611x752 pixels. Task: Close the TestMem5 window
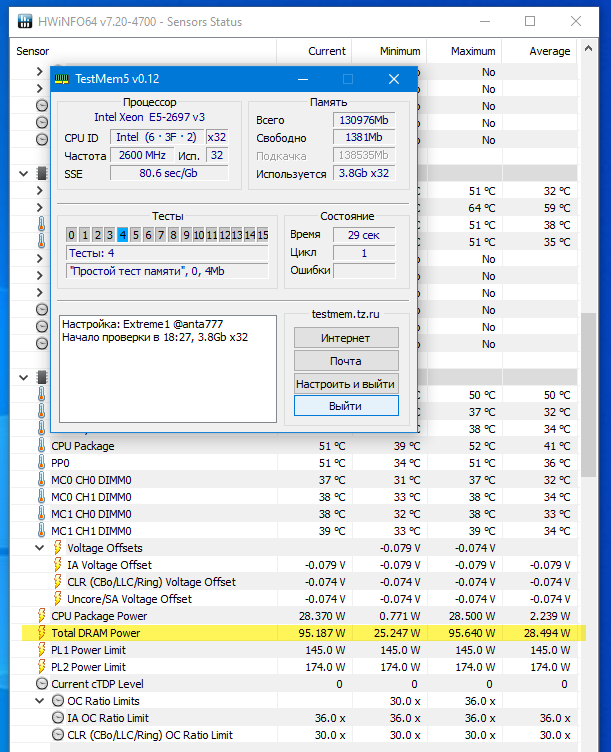click(x=394, y=79)
